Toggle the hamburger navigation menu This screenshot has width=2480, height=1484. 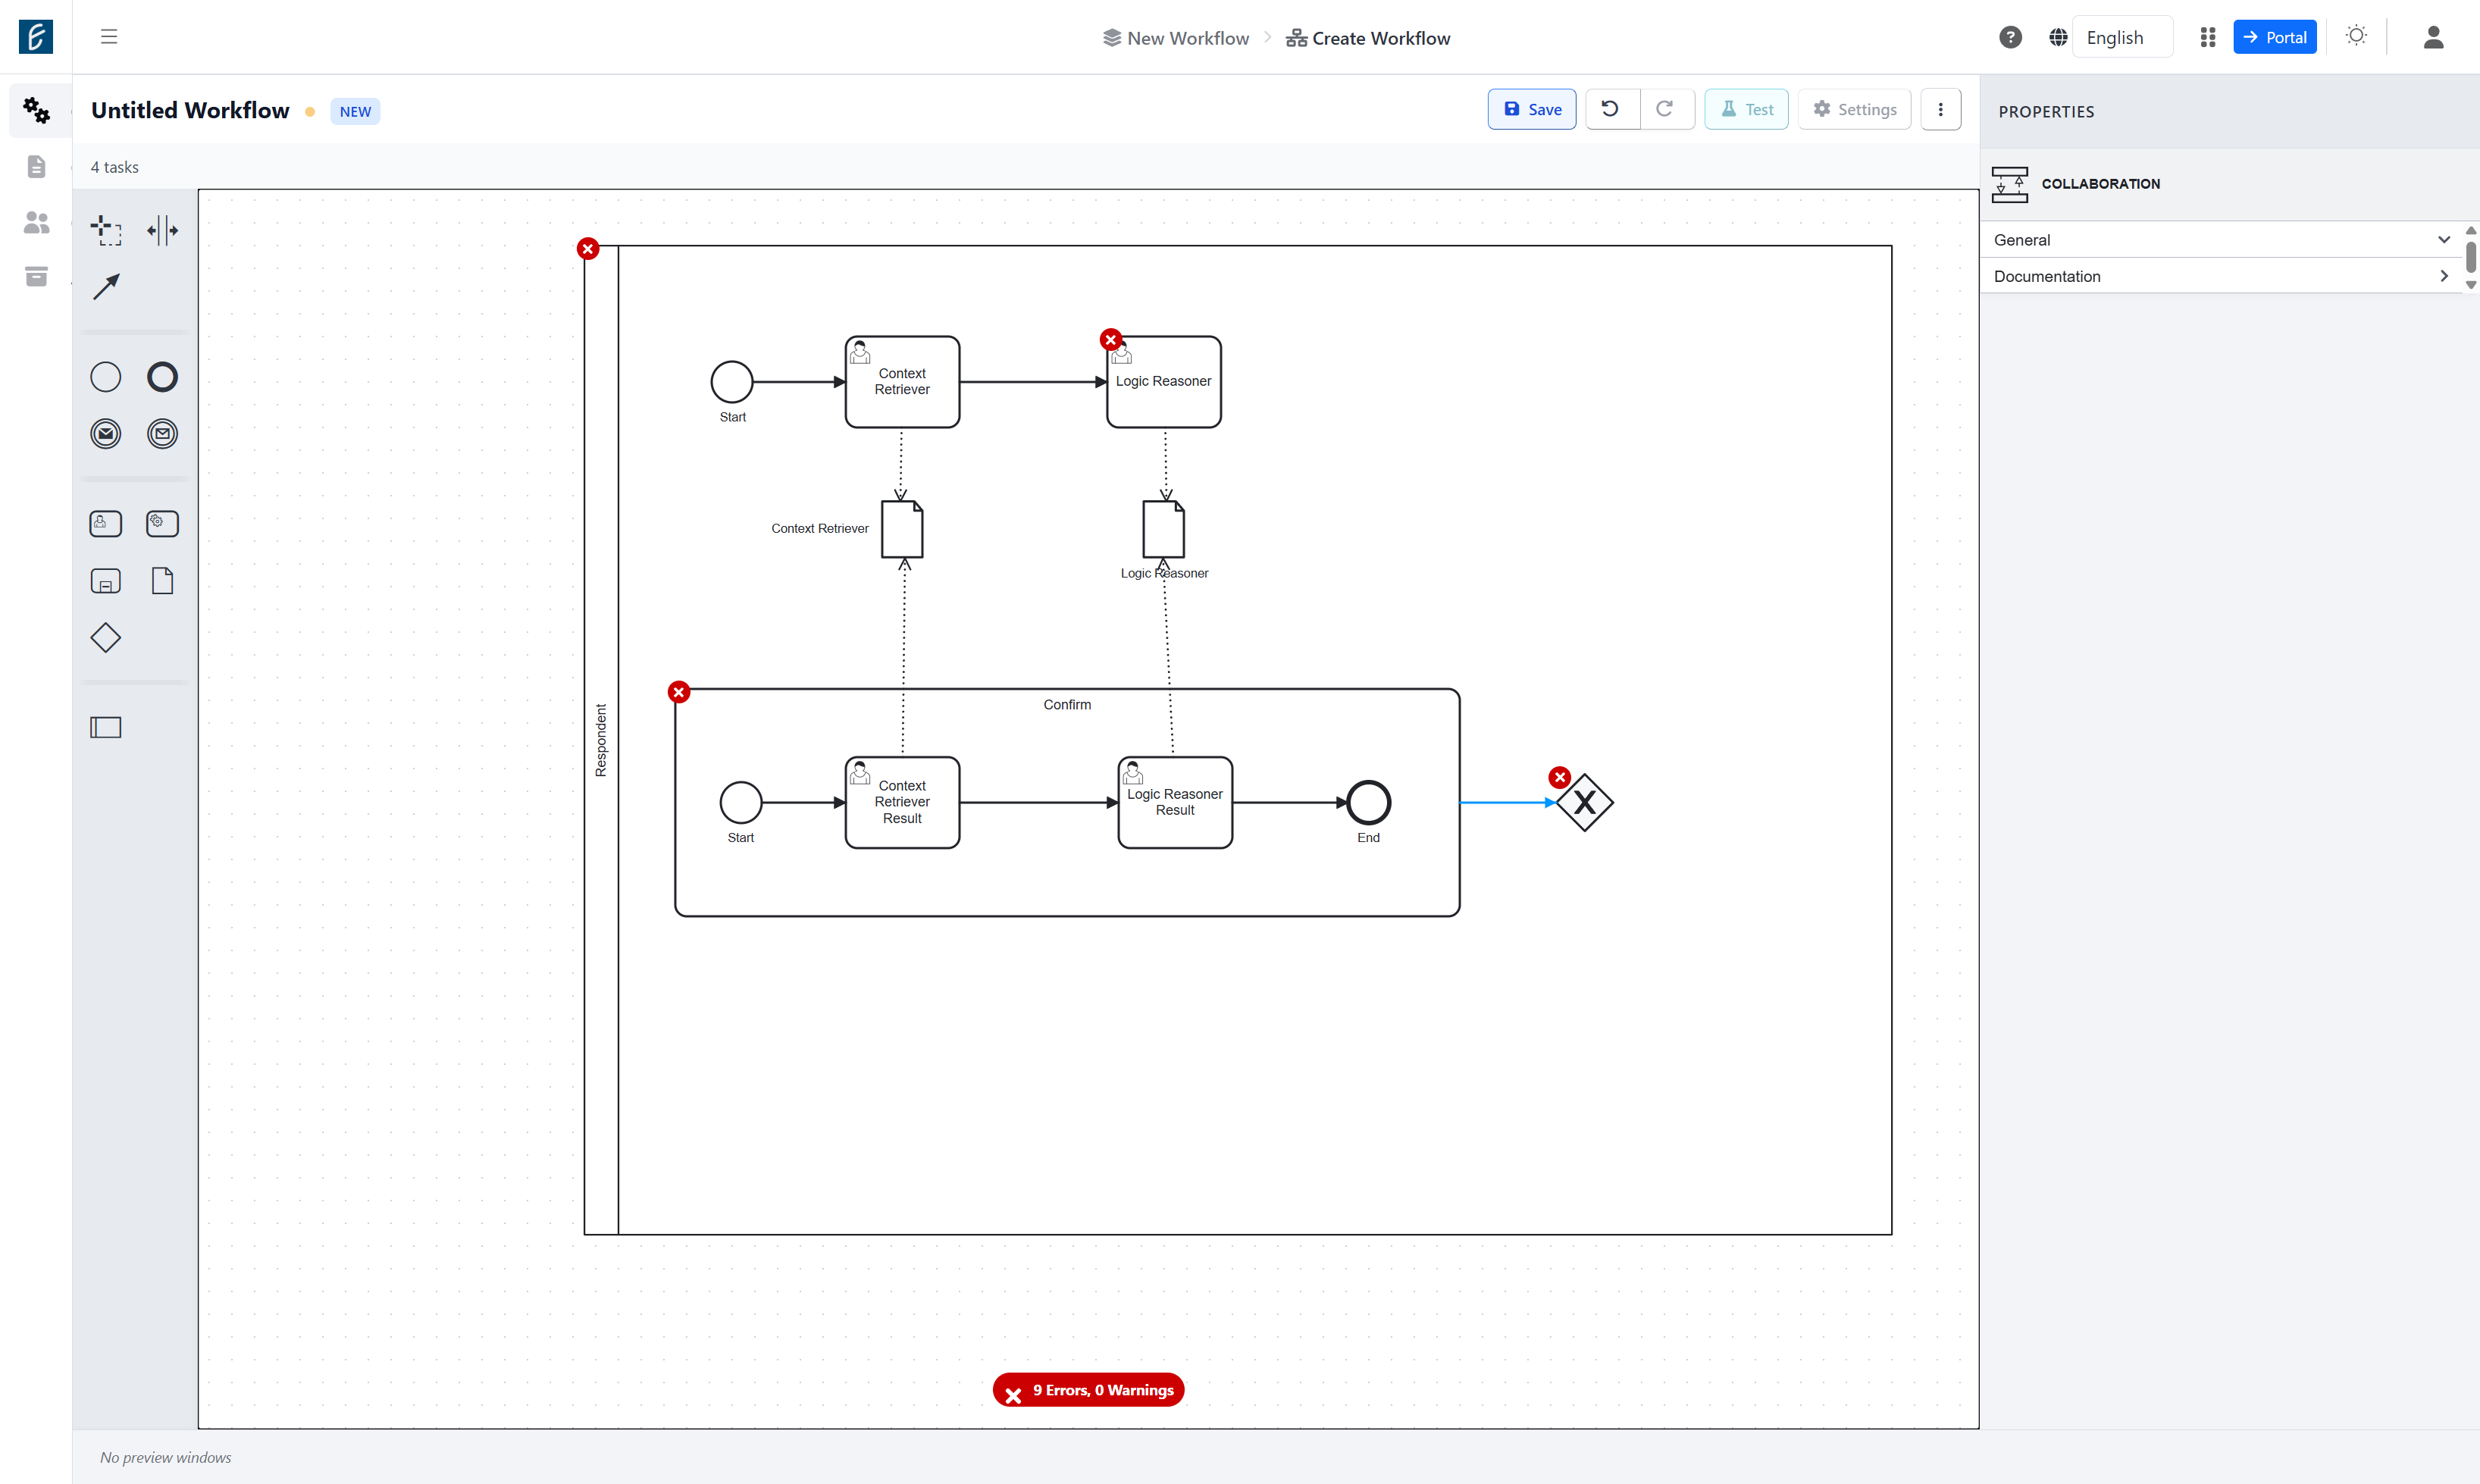[x=109, y=37]
